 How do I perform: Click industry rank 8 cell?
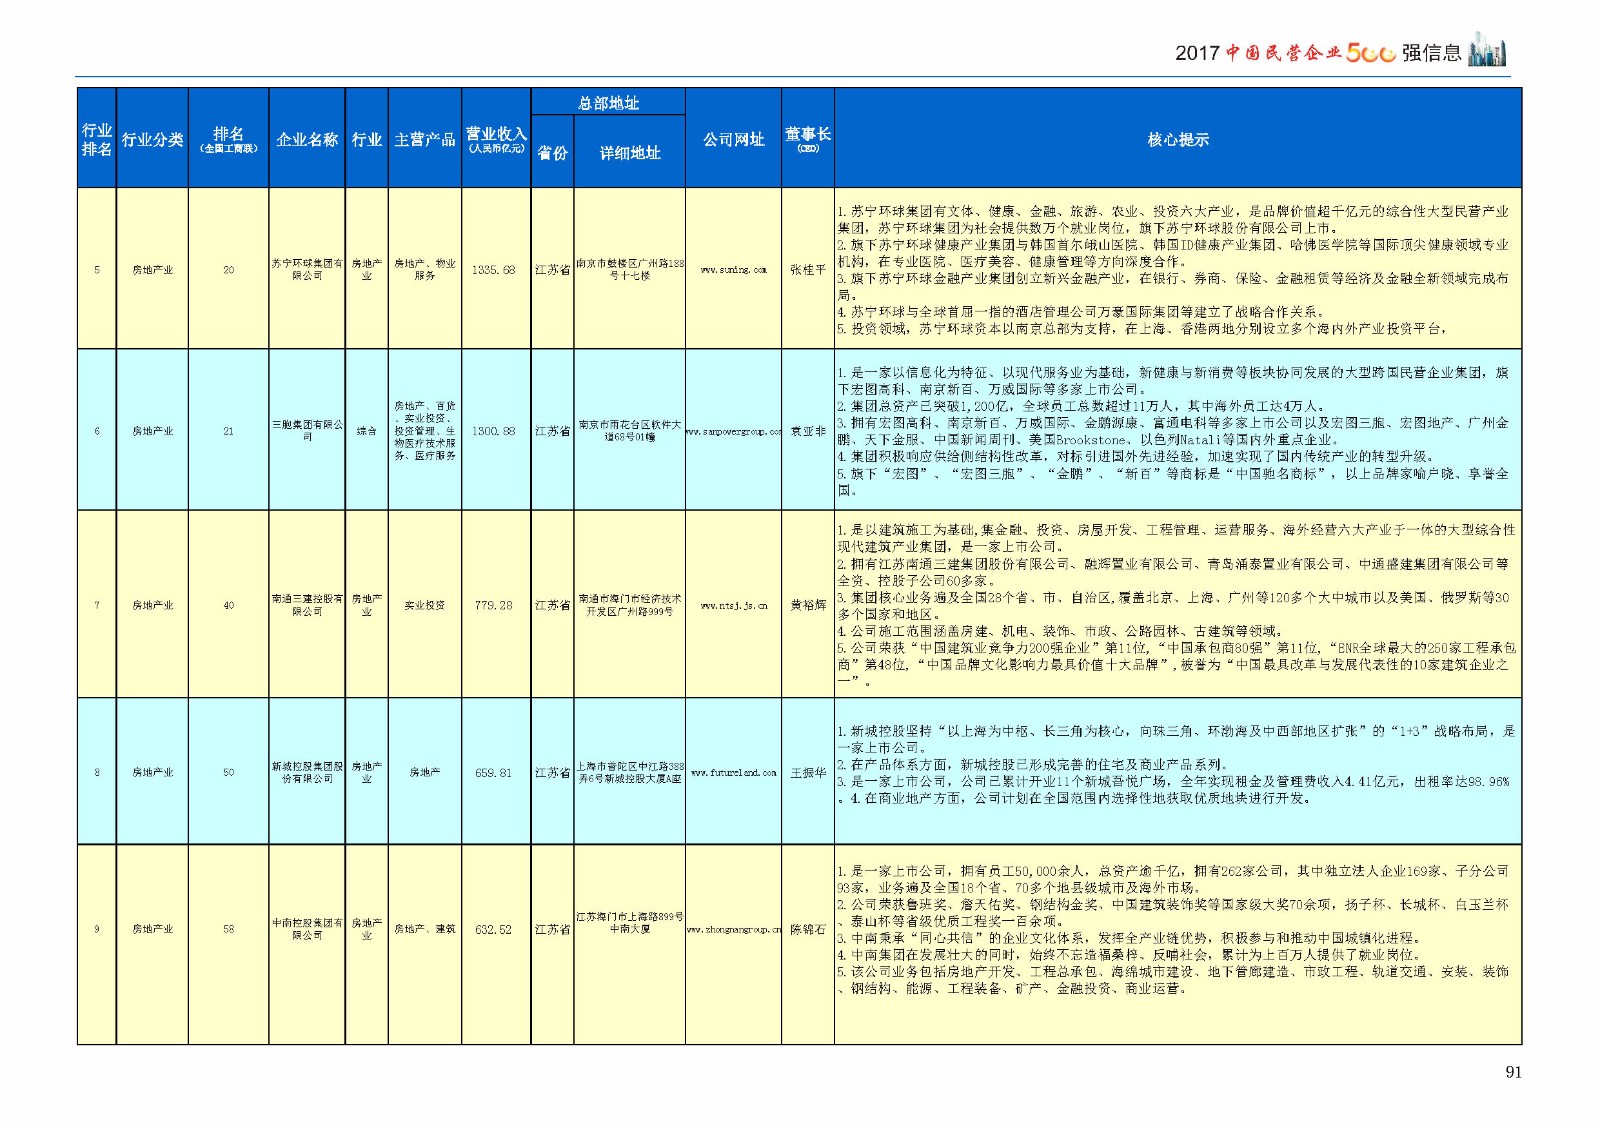97,773
